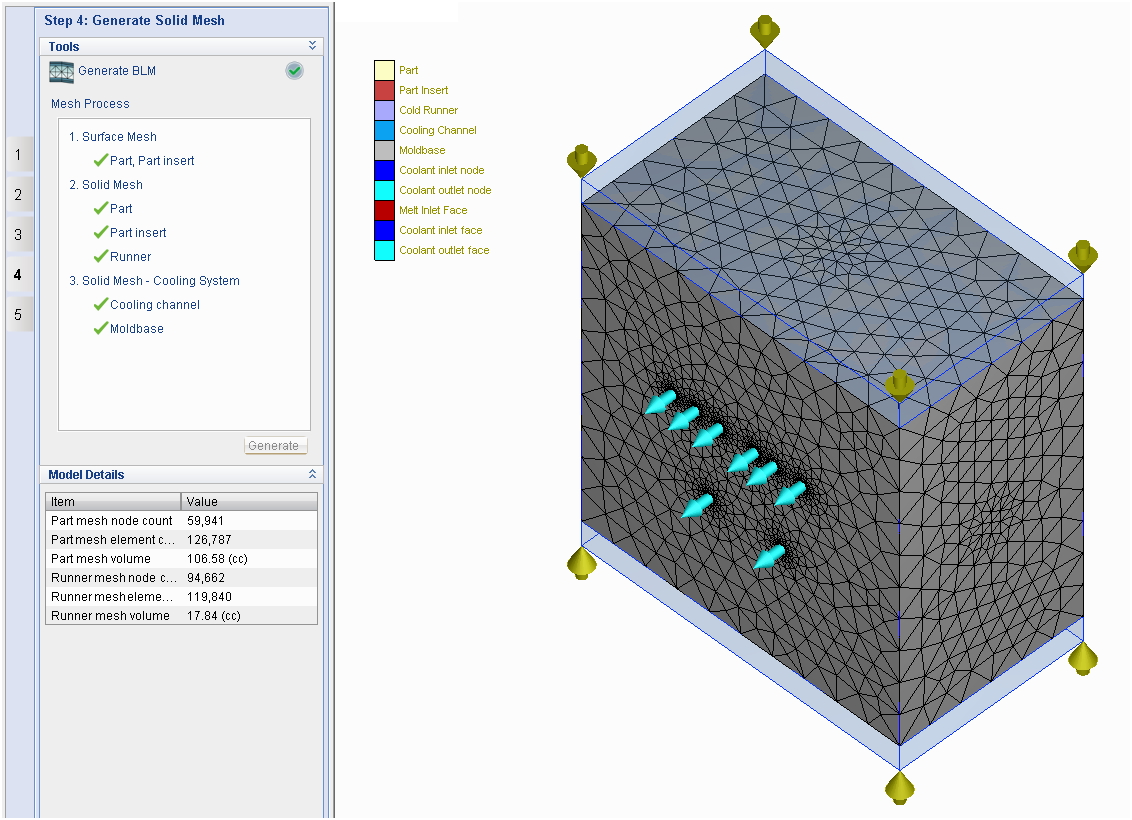Viewport: 1132px width, 820px height.
Task: Switch to step 1 tab
Action: coord(19,154)
